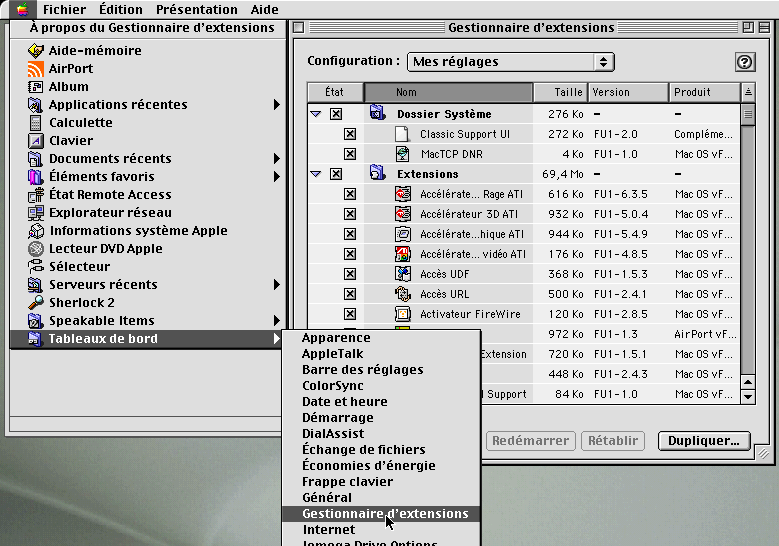Uncheck the Accélérate... vidéo ATI checkbox

point(350,254)
